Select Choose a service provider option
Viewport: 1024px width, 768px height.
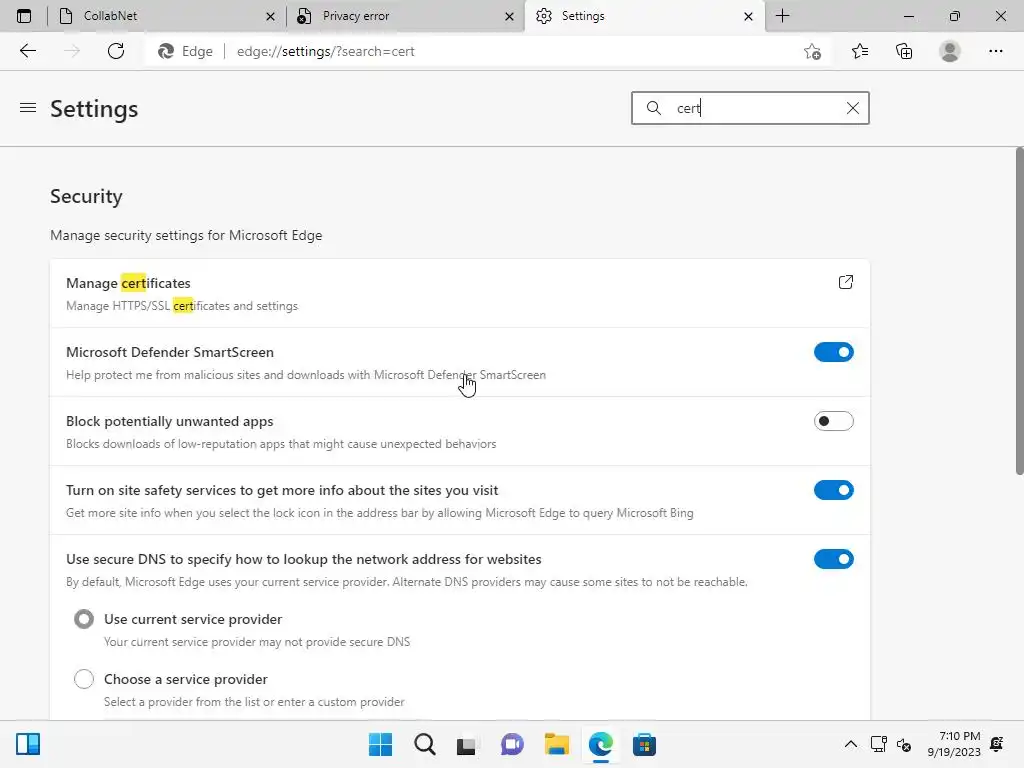coord(84,679)
